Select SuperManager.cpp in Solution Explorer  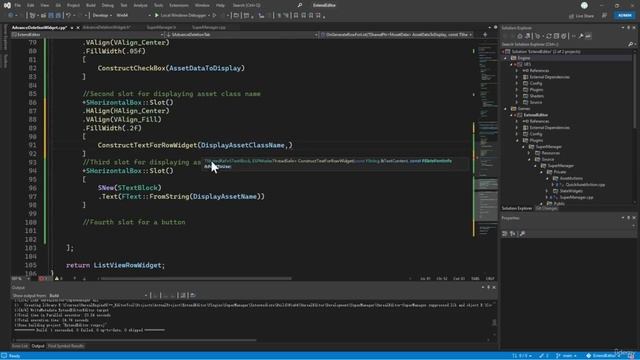click(576, 198)
